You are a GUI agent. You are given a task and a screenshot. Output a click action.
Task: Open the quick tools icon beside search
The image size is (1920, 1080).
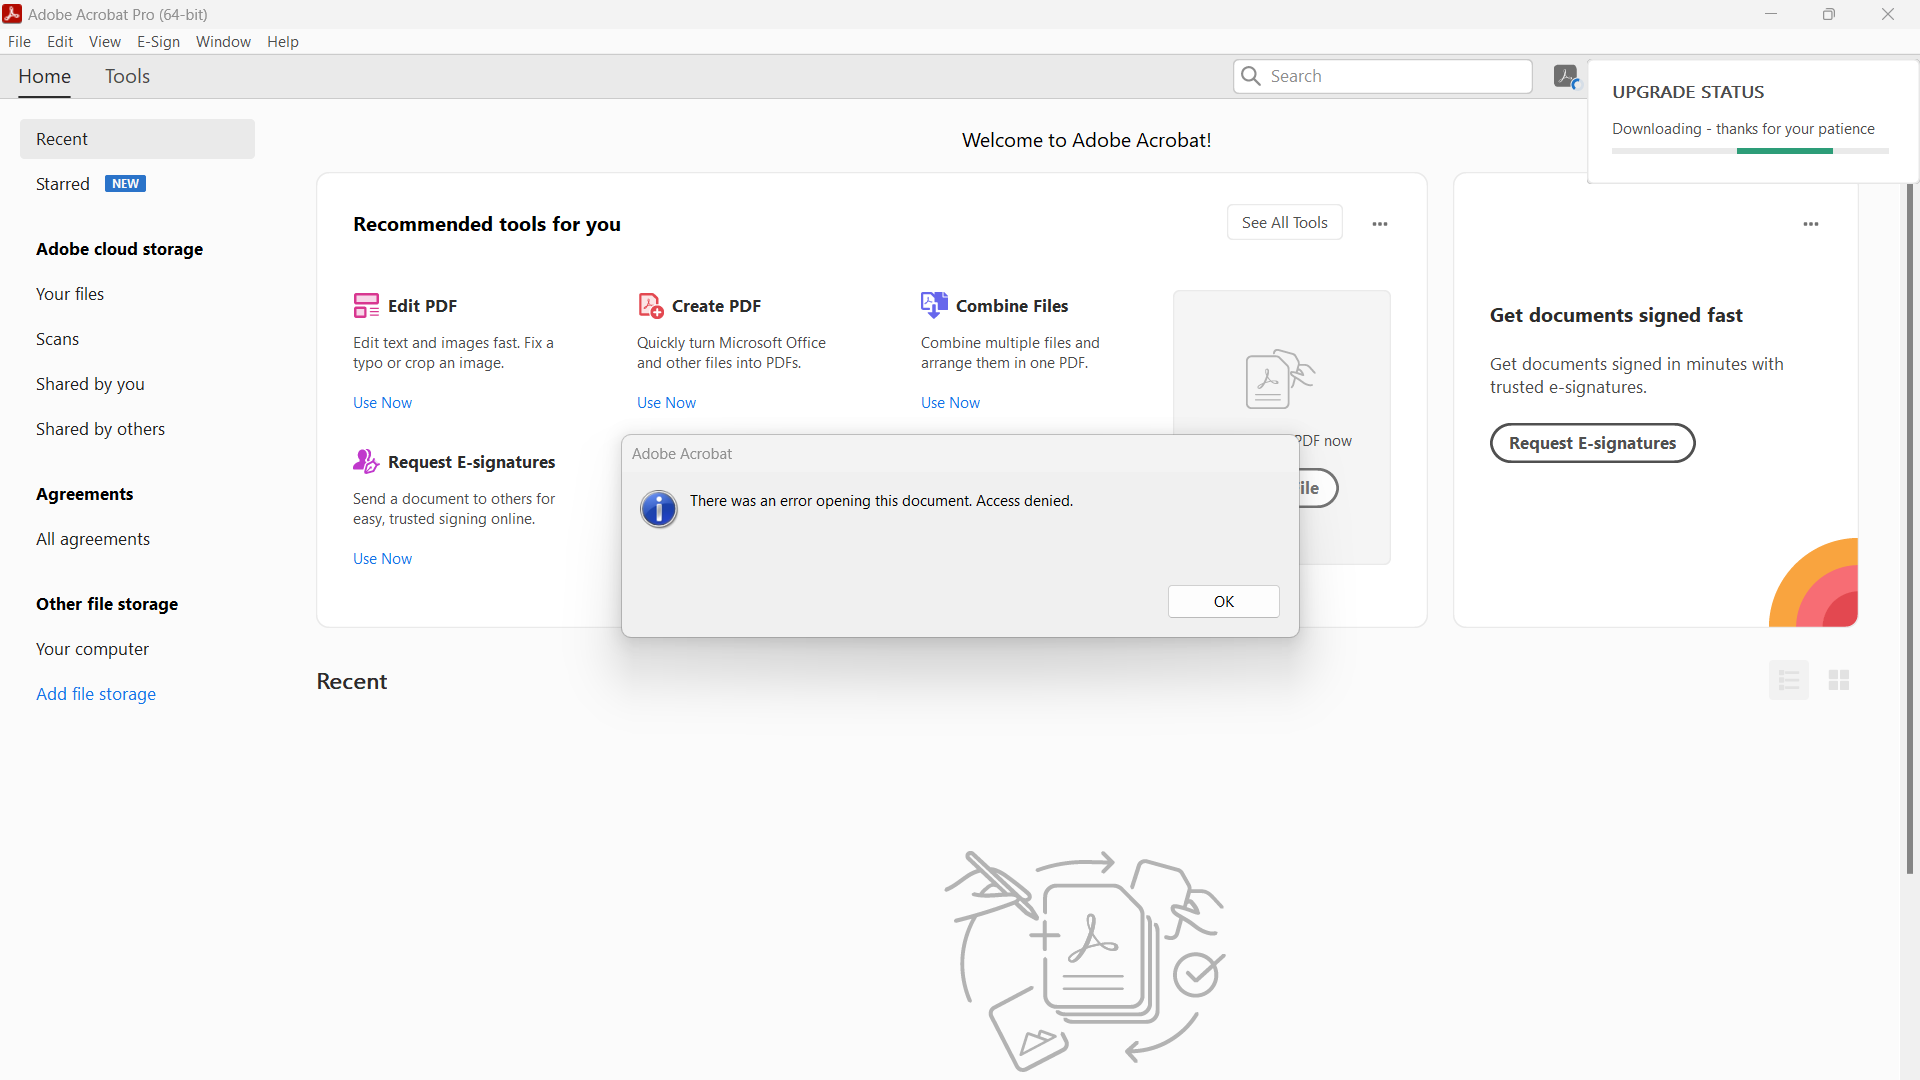(x=1565, y=76)
